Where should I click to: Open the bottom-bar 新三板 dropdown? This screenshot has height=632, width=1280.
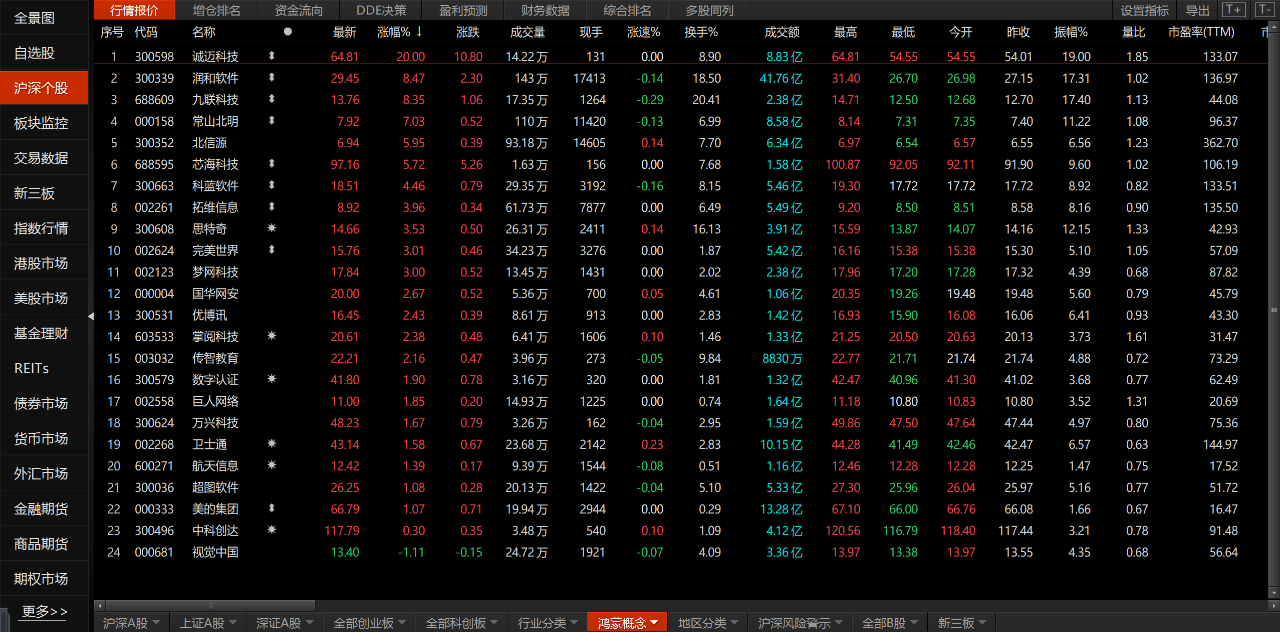(961, 623)
